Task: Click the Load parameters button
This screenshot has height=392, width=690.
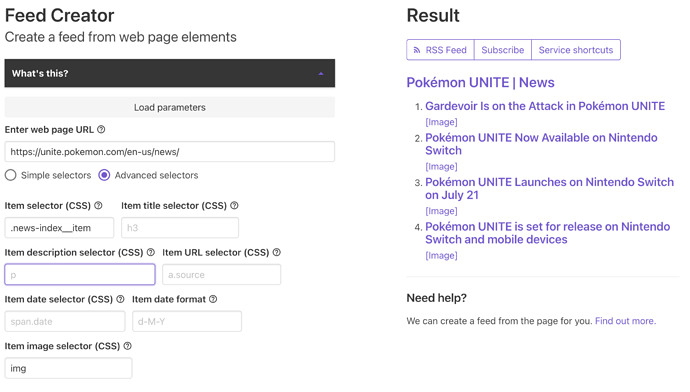Action: [169, 107]
